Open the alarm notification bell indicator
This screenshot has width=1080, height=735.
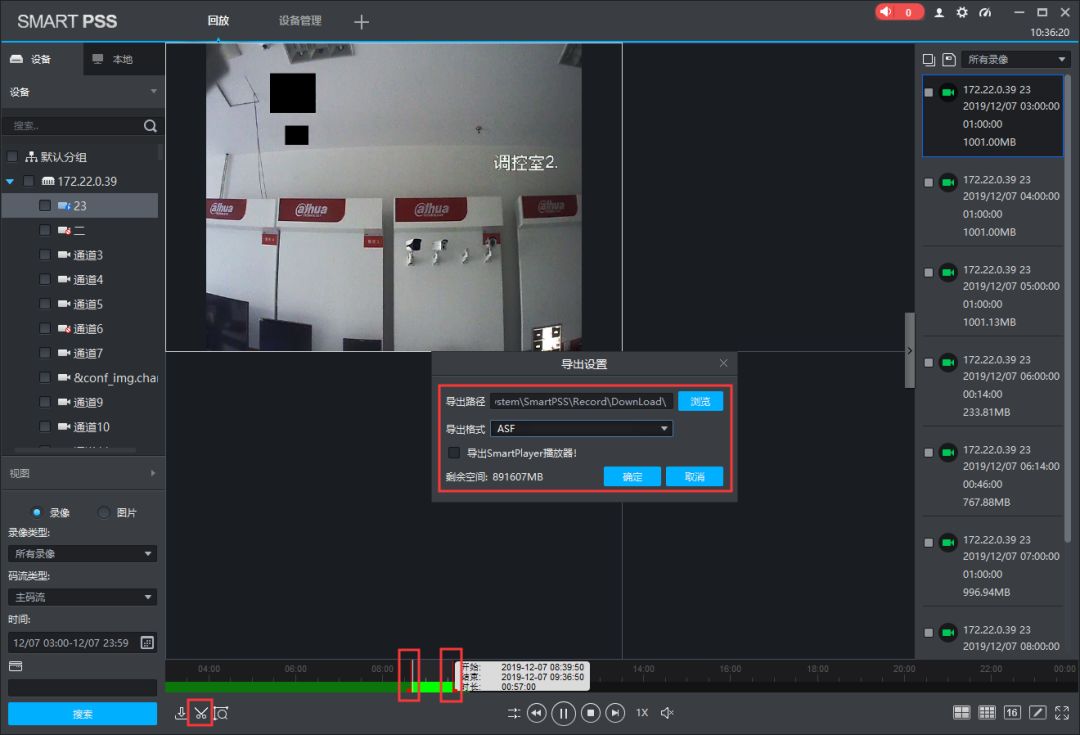[x=899, y=12]
